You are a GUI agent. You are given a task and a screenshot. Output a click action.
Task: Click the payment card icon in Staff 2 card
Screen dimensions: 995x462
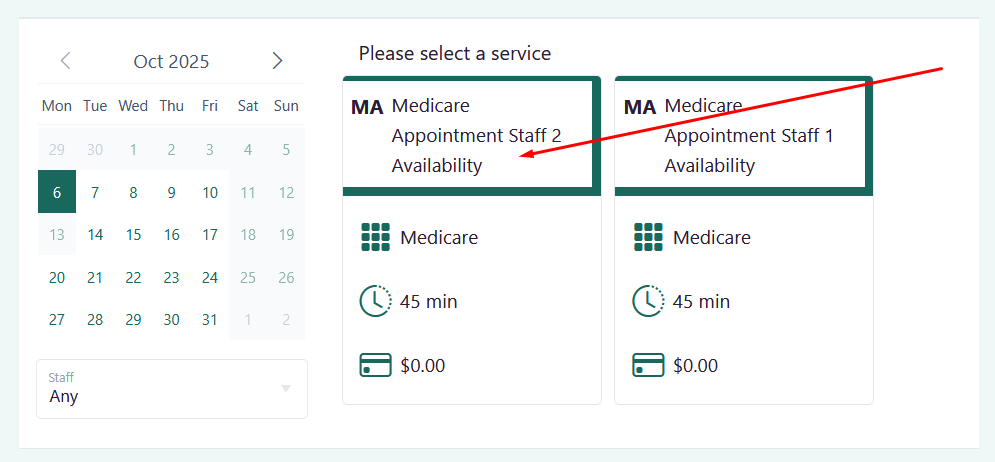point(375,365)
